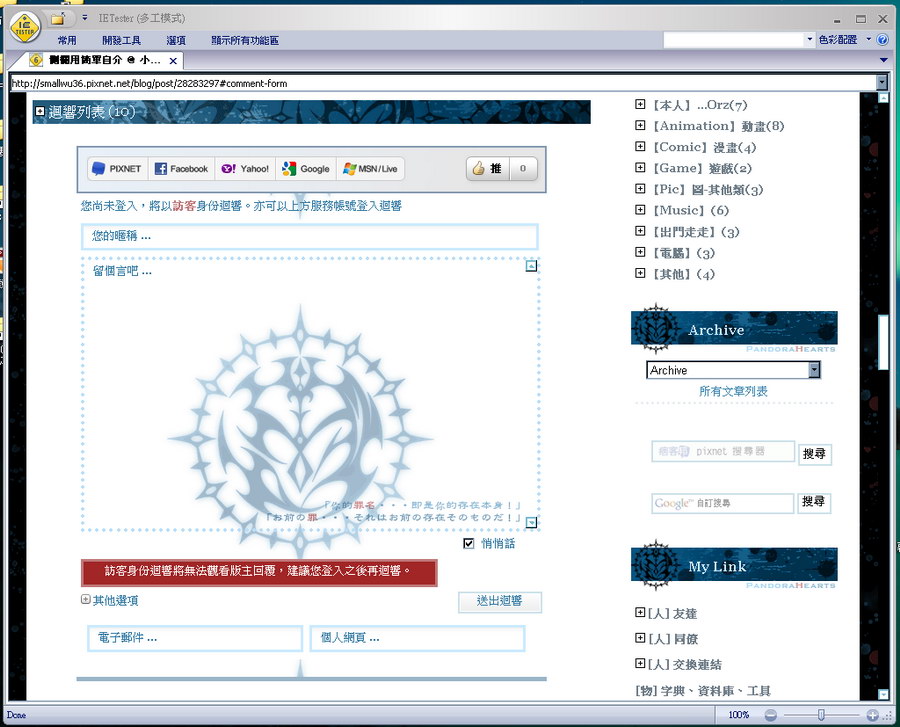
Task: Expand the 【Game】遊戲 category
Action: pos(640,168)
